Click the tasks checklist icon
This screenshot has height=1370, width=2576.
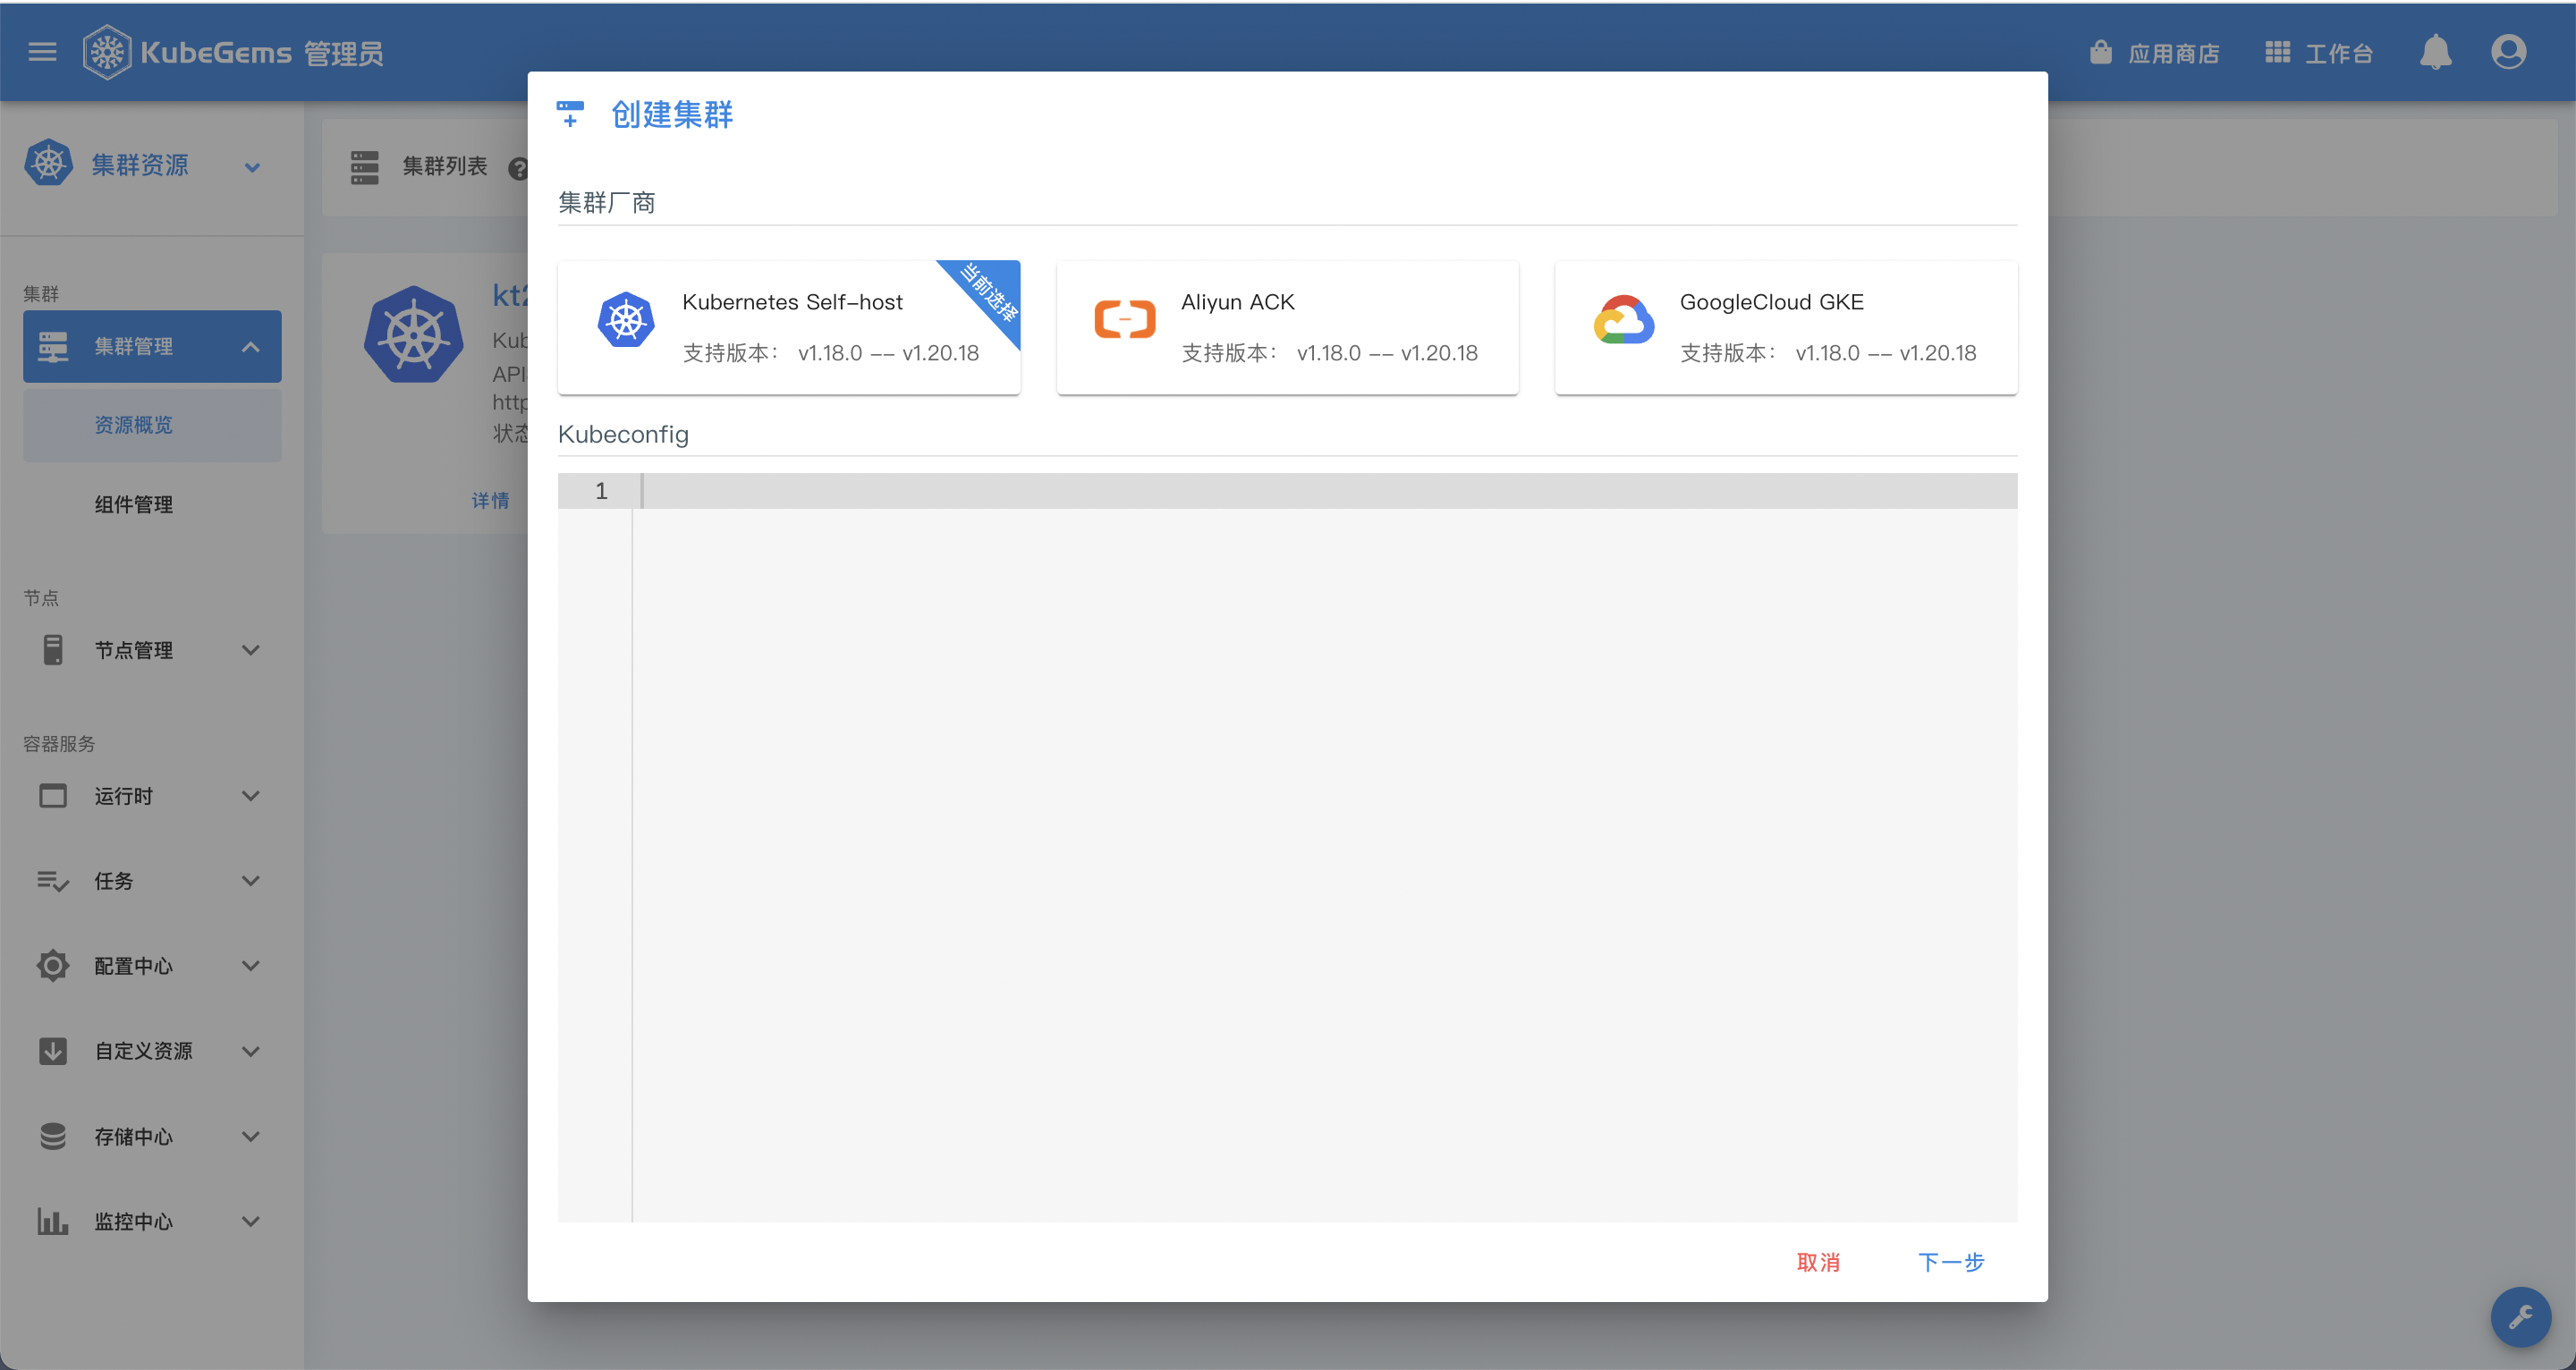tap(53, 881)
